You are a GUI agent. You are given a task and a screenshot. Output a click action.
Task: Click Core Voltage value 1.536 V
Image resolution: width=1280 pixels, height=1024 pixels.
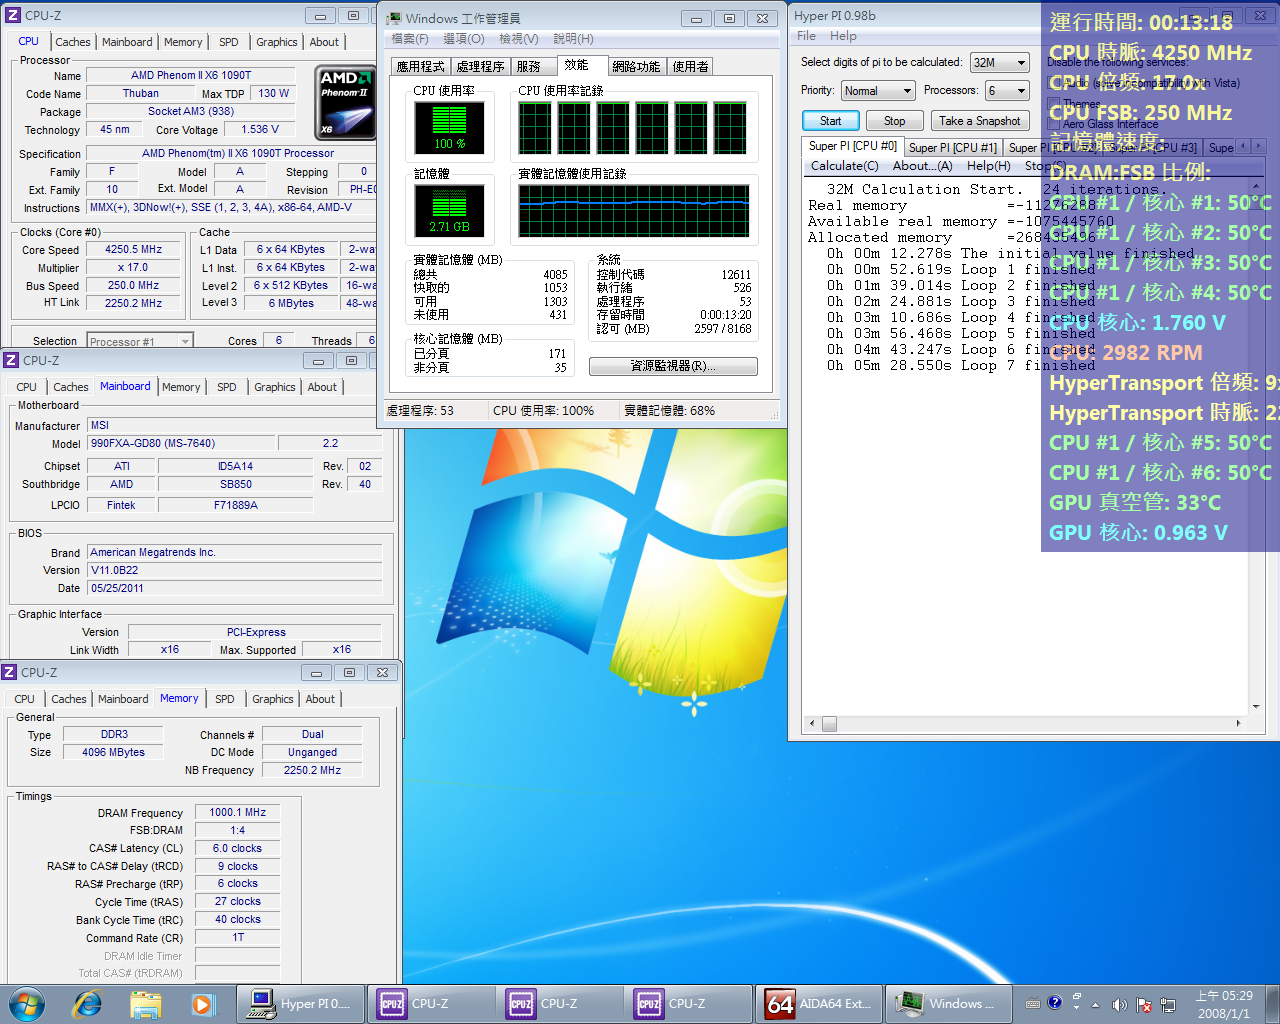[x=260, y=129]
